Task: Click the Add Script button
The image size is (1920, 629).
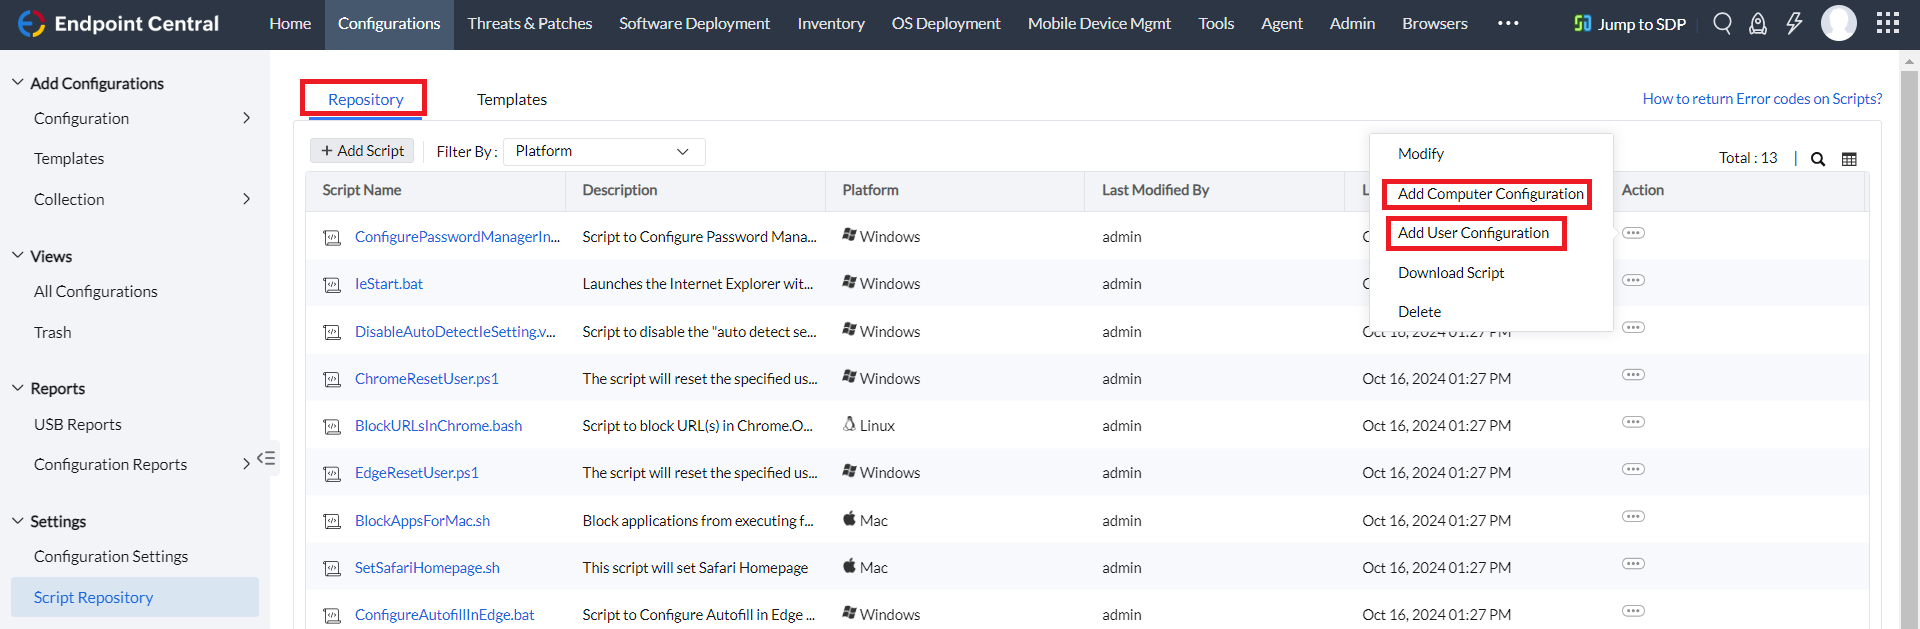Action: click(362, 151)
